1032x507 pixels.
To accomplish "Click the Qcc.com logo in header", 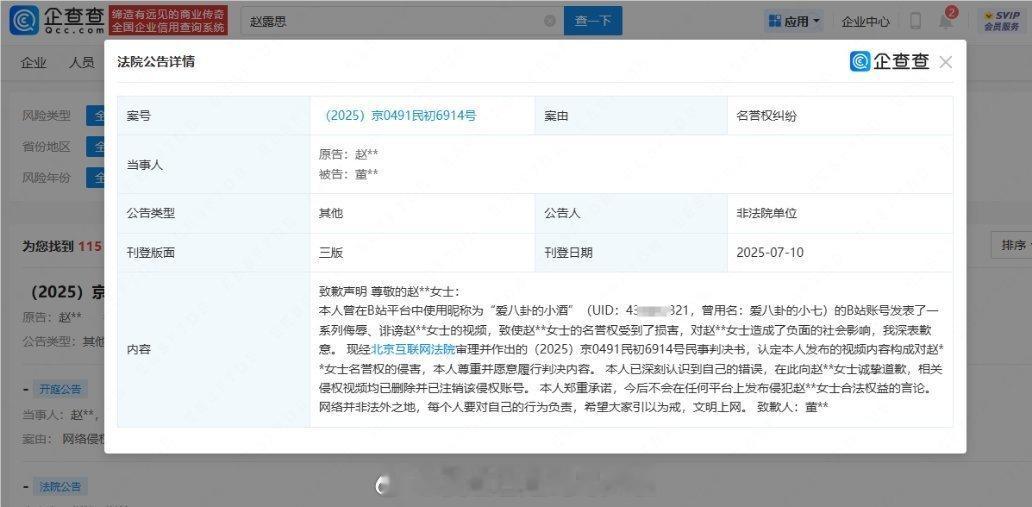I will [57, 20].
